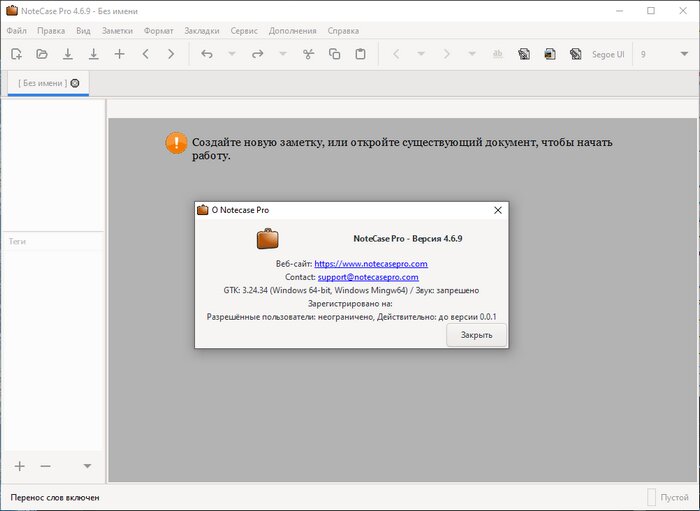Click the left chevron right after toolbar plus icon

click(x=145, y=54)
